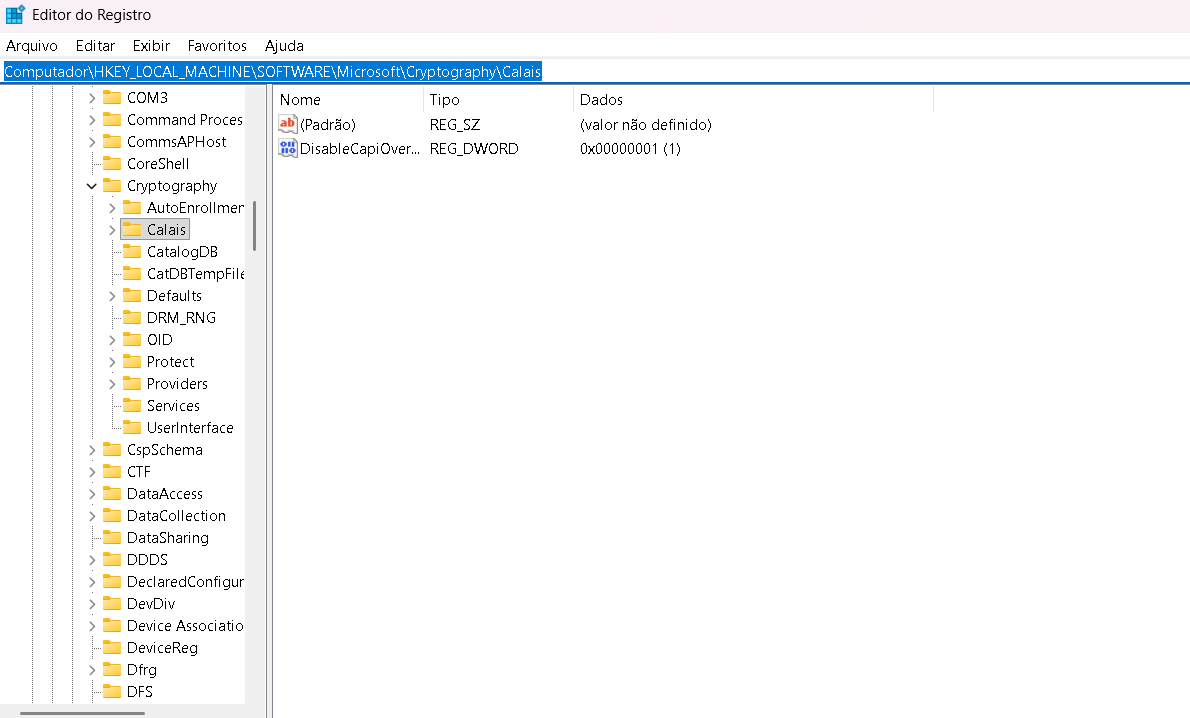This screenshot has width=1190, height=718.
Task: Select the CoreShell key in tree
Action: [x=157, y=164]
